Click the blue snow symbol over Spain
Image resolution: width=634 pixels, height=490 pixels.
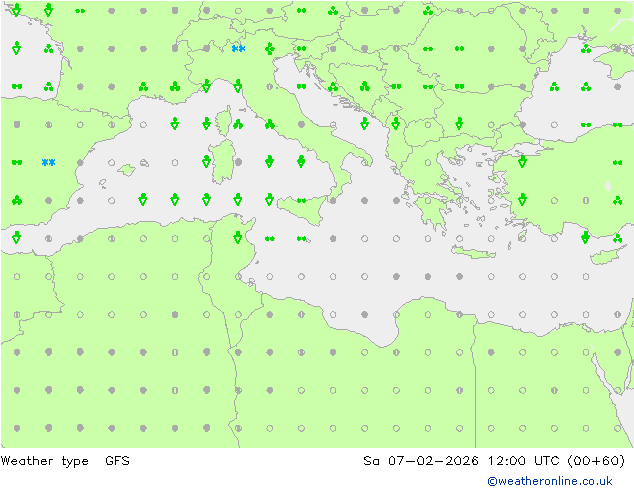point(49,163)
